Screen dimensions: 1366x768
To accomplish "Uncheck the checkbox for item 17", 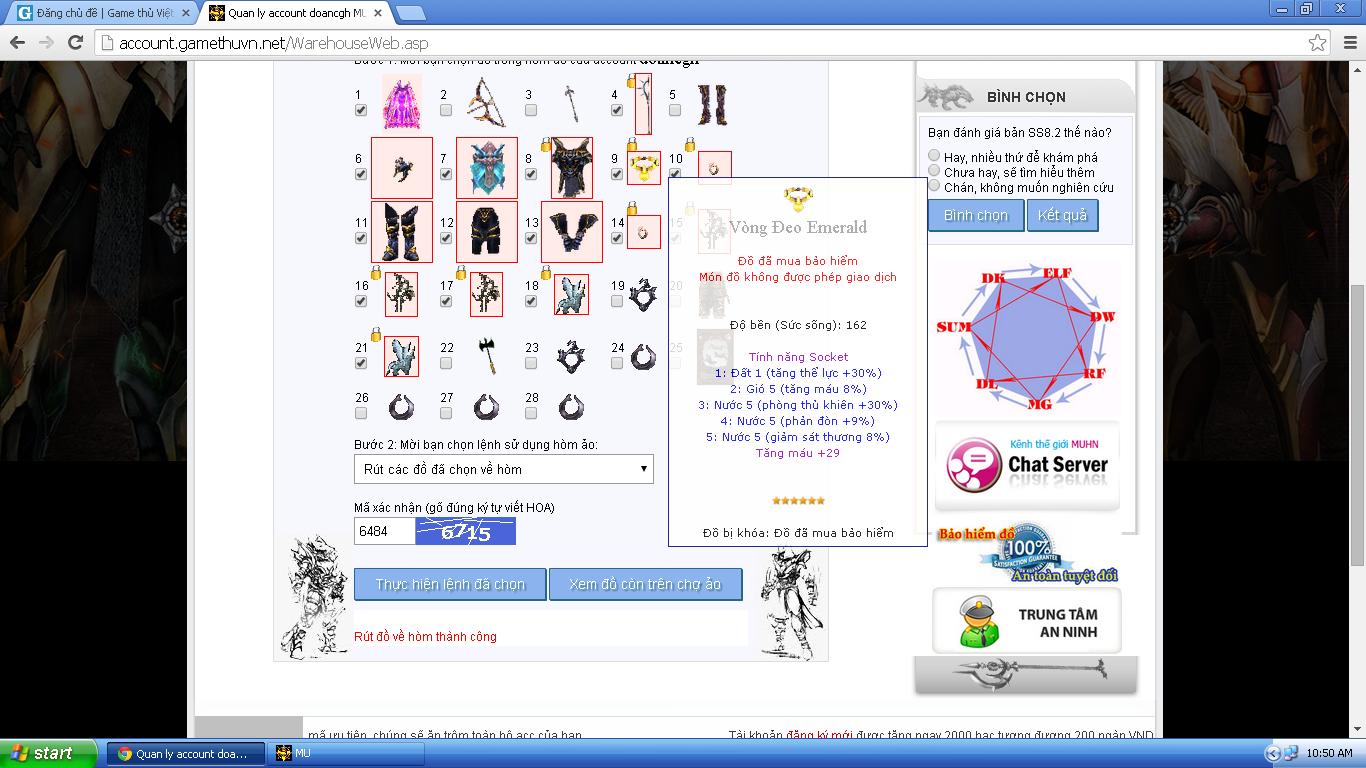I will click(x=446, y=301).
